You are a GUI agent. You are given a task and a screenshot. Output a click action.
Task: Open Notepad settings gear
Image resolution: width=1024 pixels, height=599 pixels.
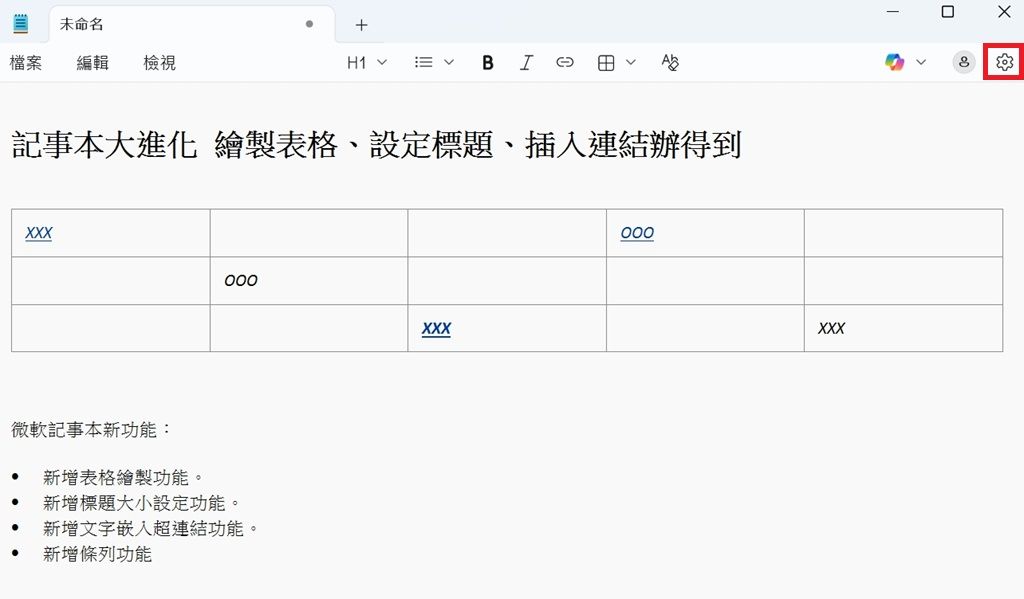click(1005, 63)
